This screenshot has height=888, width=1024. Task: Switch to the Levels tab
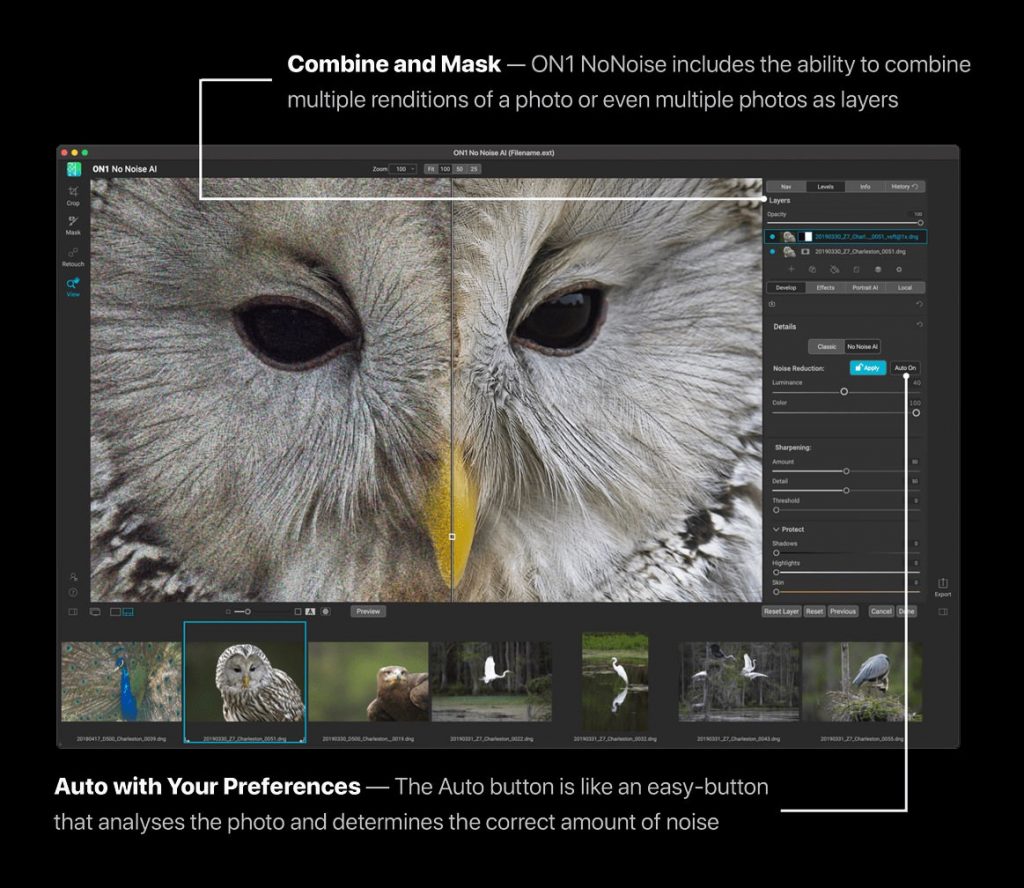point(825,187)
